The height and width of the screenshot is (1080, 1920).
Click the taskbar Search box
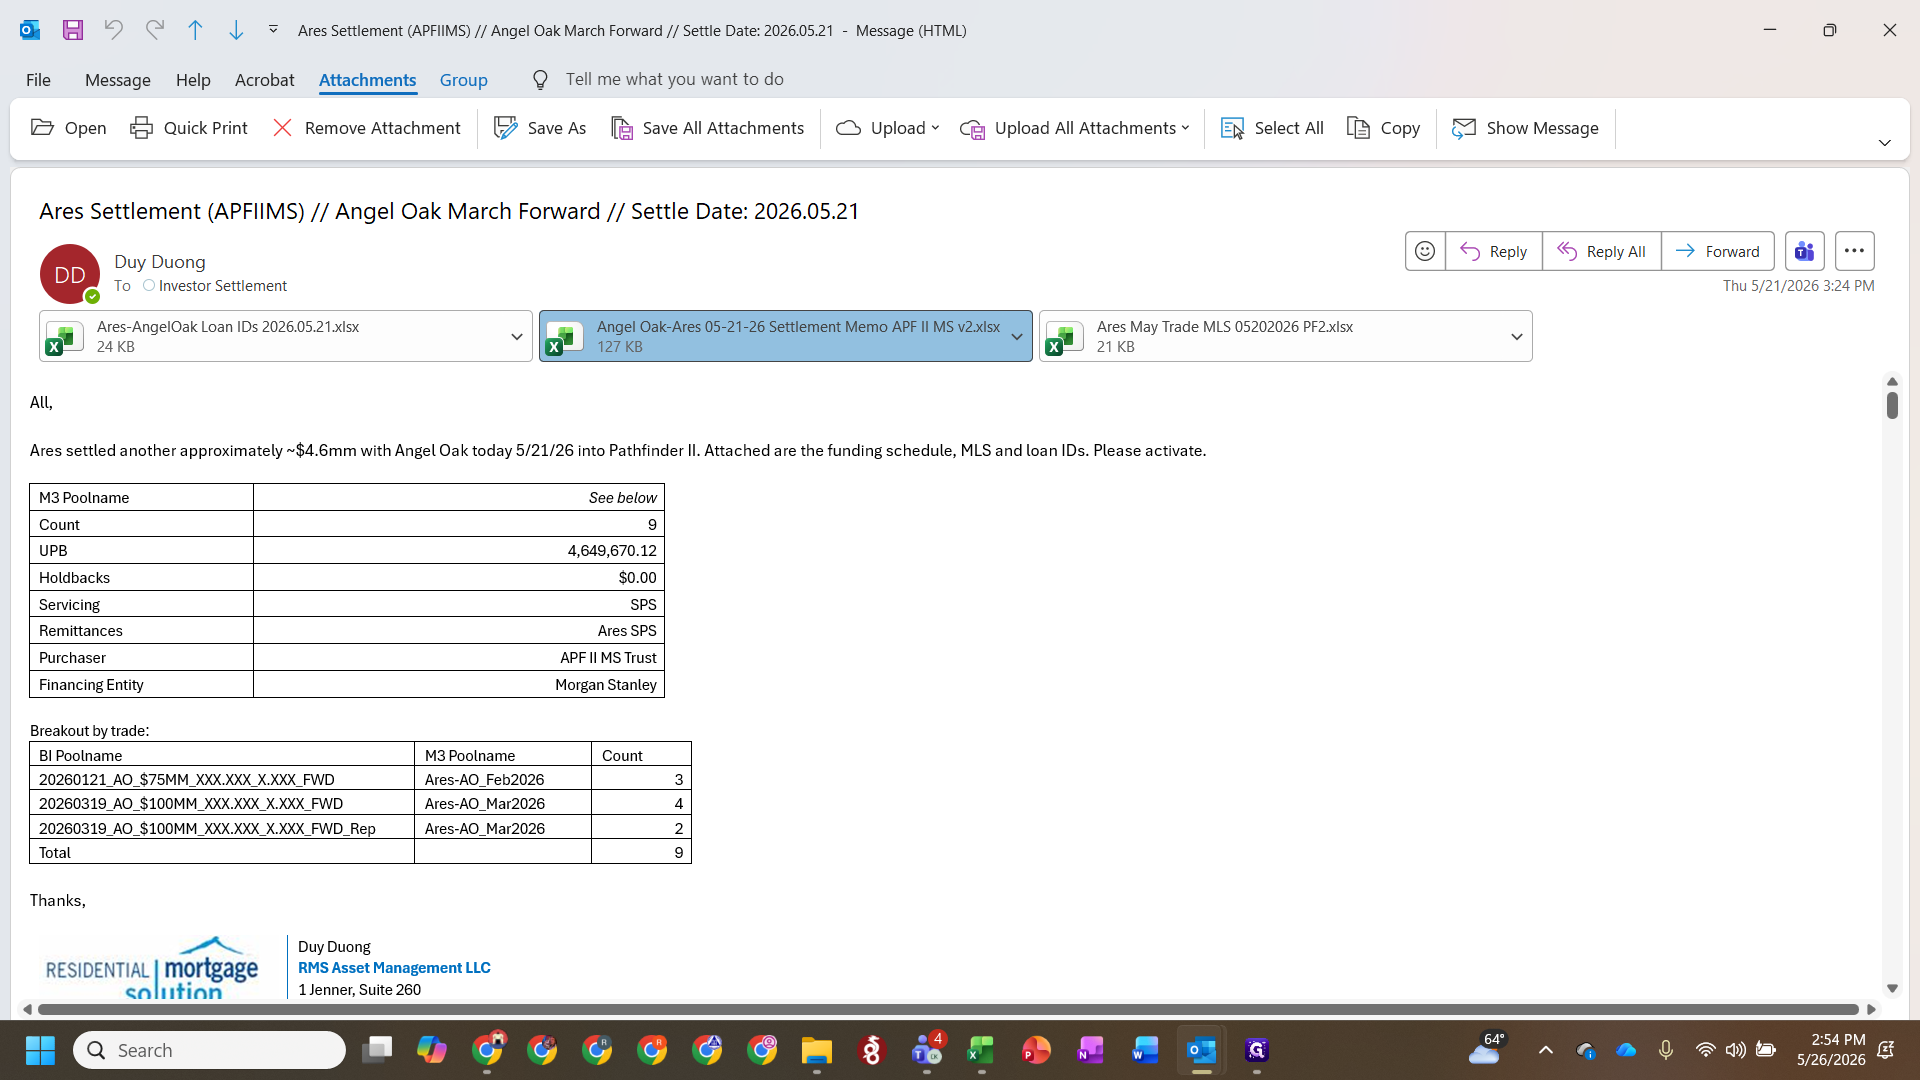pos(210,1050)
